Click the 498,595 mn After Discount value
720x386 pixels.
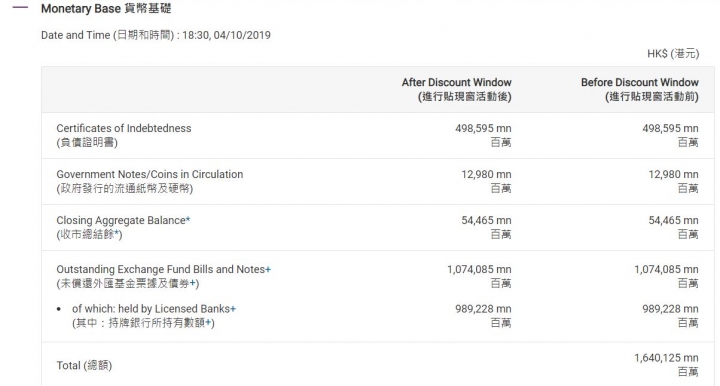pos(483,129)
